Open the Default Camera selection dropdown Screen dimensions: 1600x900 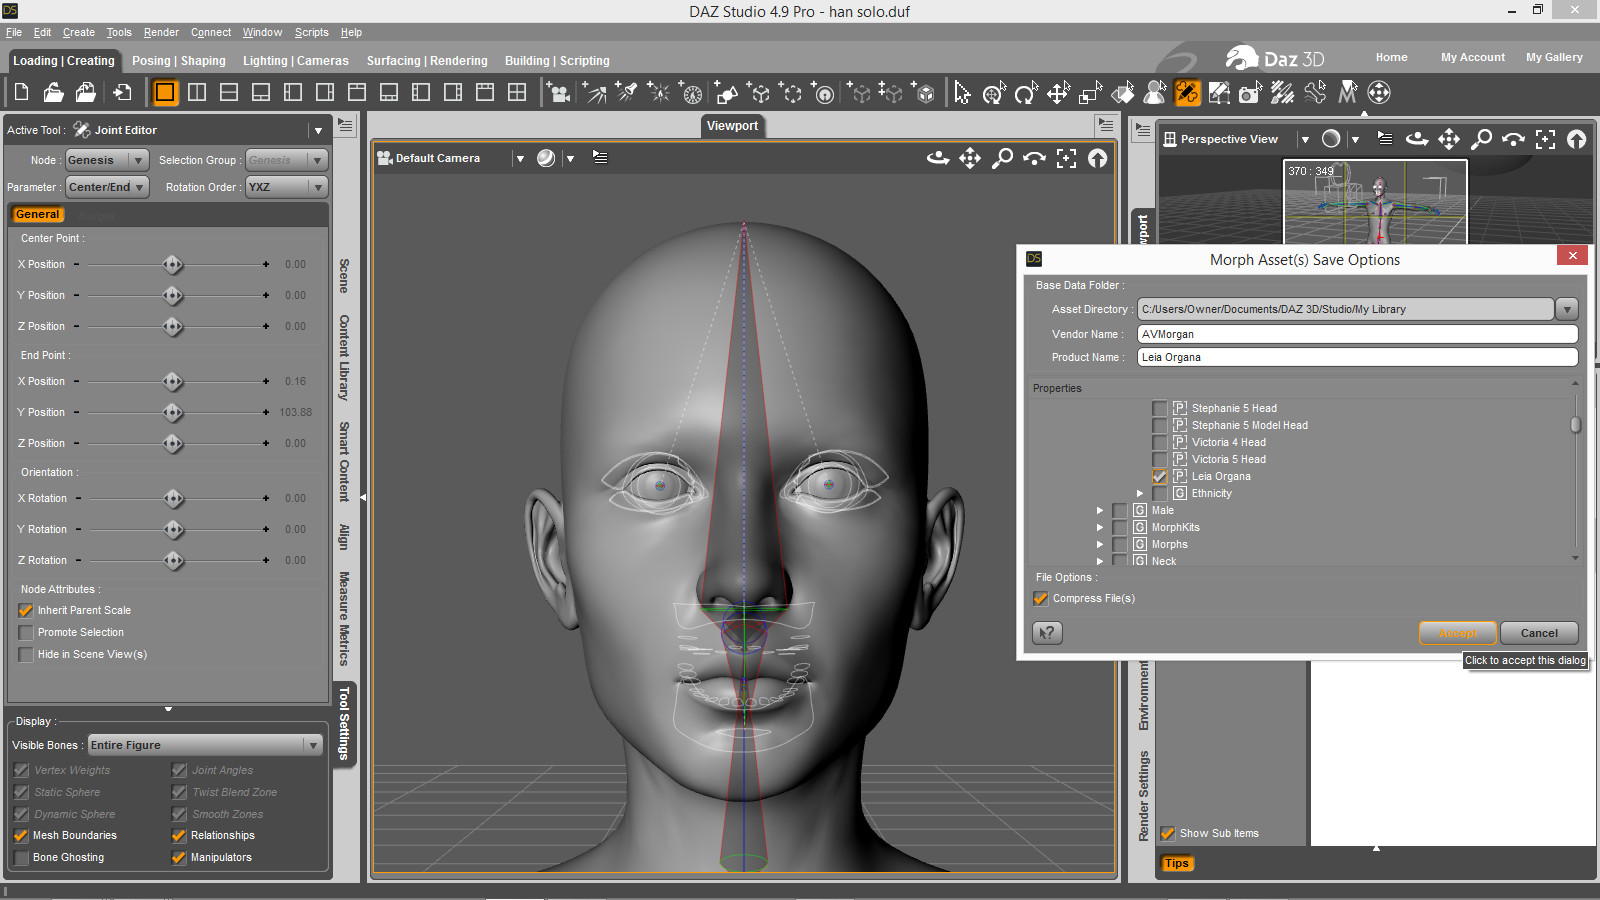(519, 158)
